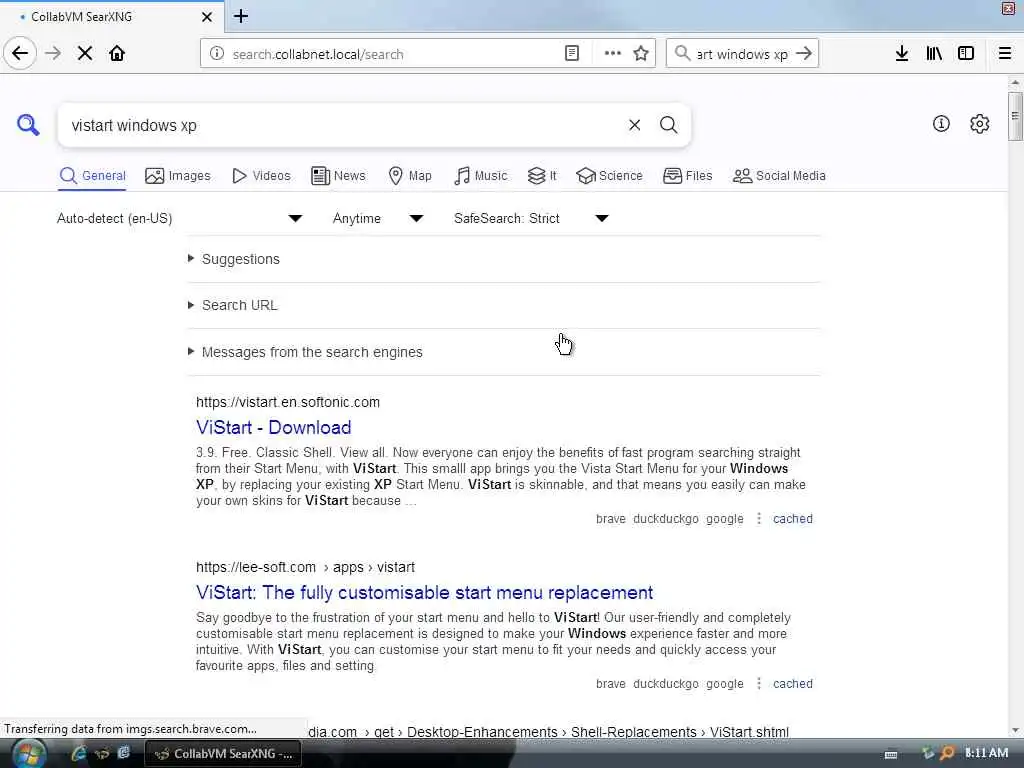1024x768 pixels.
Task: Stop page loading with the X button
Action: click(85, 54)
